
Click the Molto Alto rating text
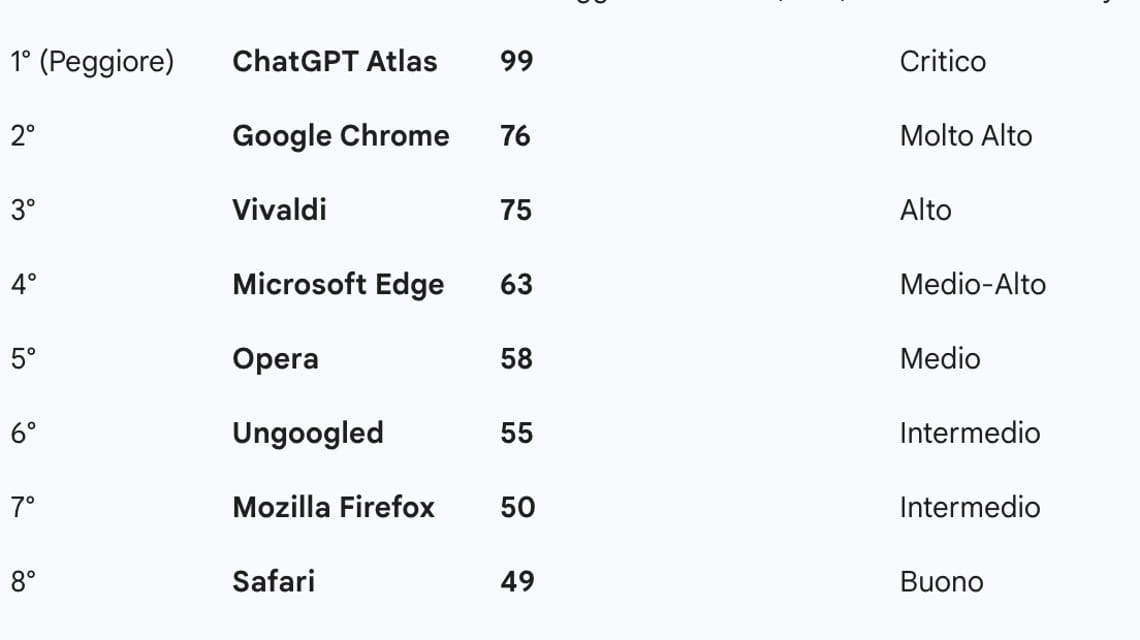pyautogui.click(x=965, y=136)
